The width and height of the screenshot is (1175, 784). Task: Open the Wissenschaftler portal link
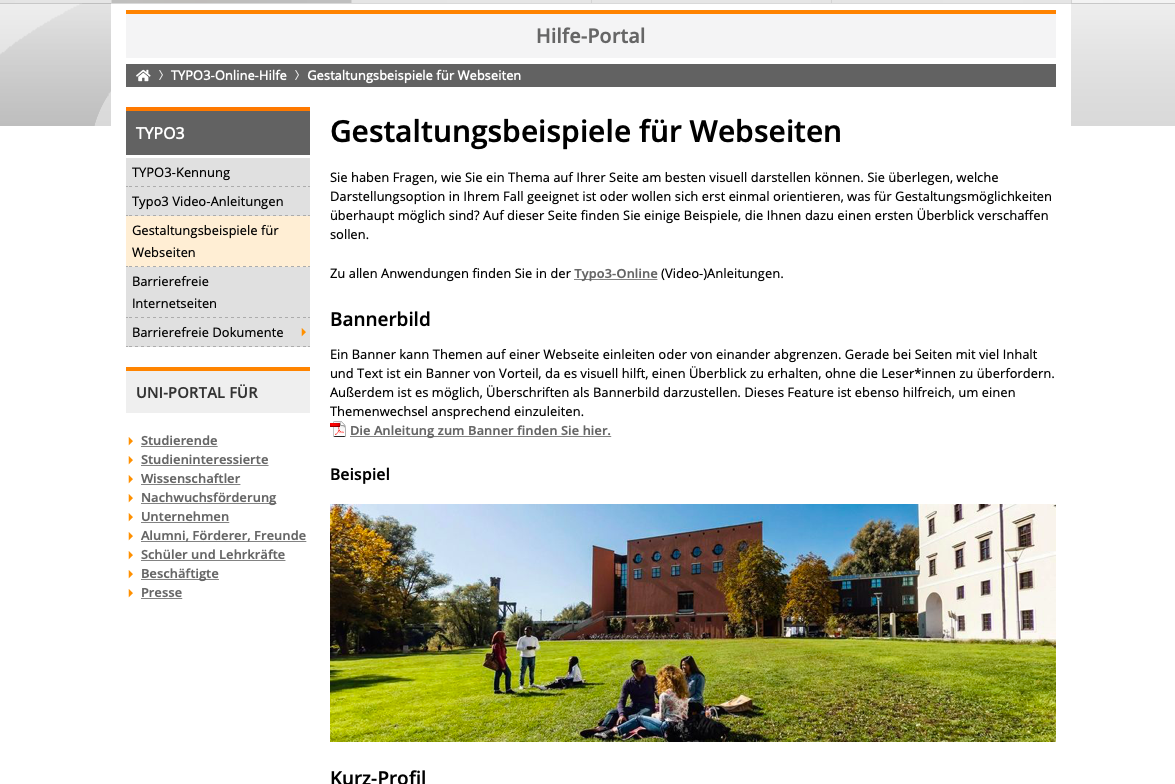point(190,478)
